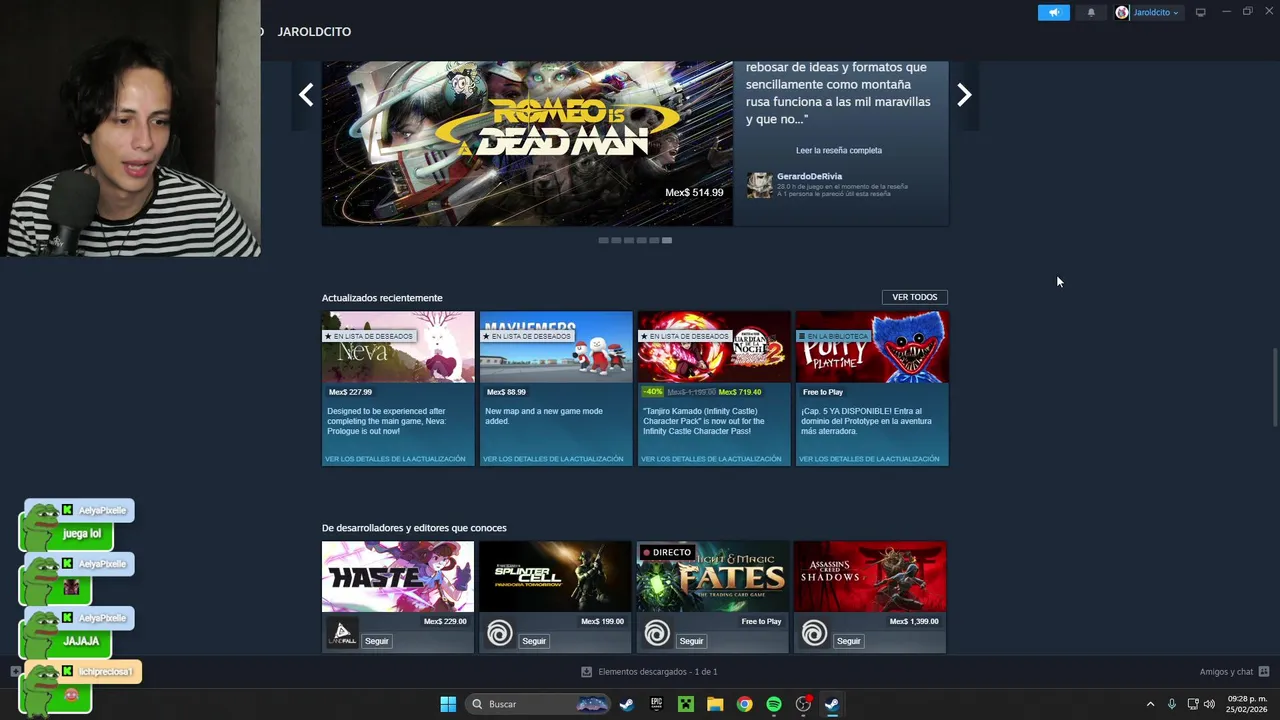1280x720 pixels.
Task: Open the Neva game thumbnail
Action: pyautogui.click(x=398, y=347)
